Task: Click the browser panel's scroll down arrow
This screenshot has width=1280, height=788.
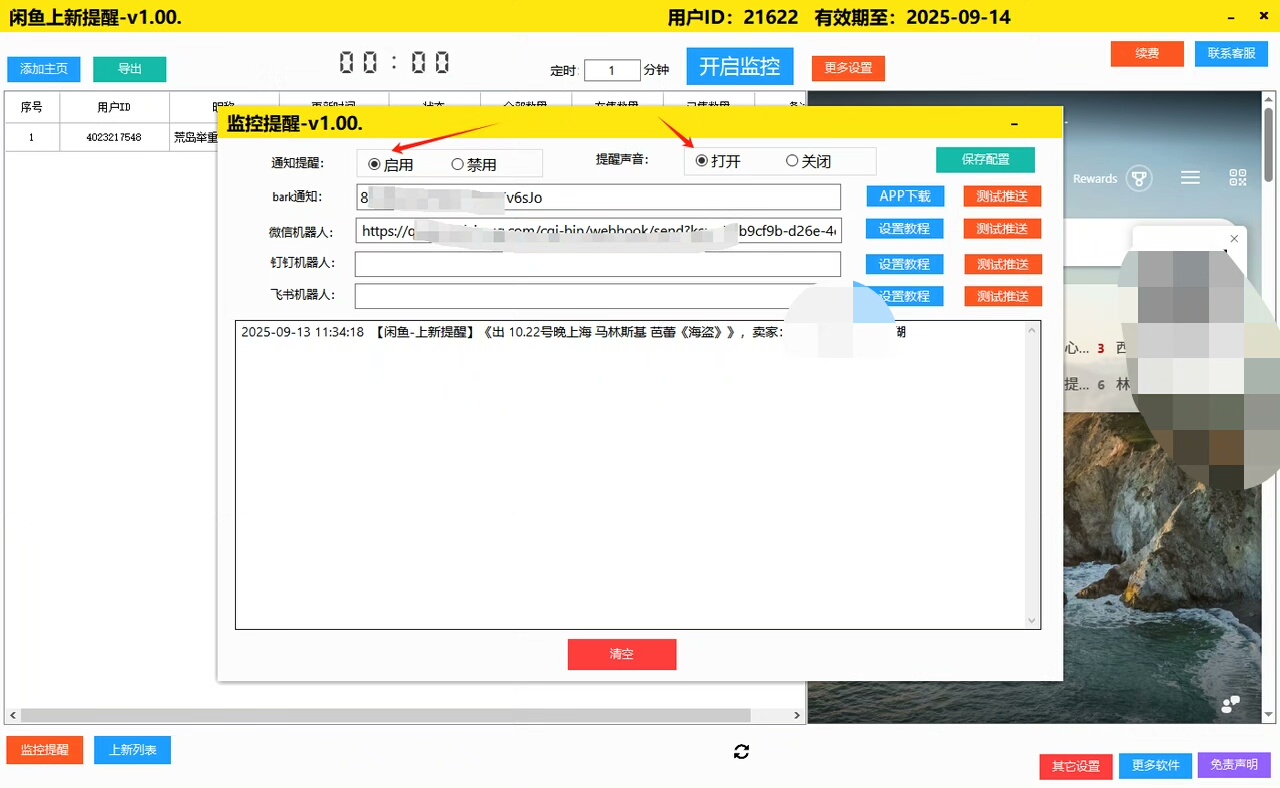Action: click(1269, 715)
